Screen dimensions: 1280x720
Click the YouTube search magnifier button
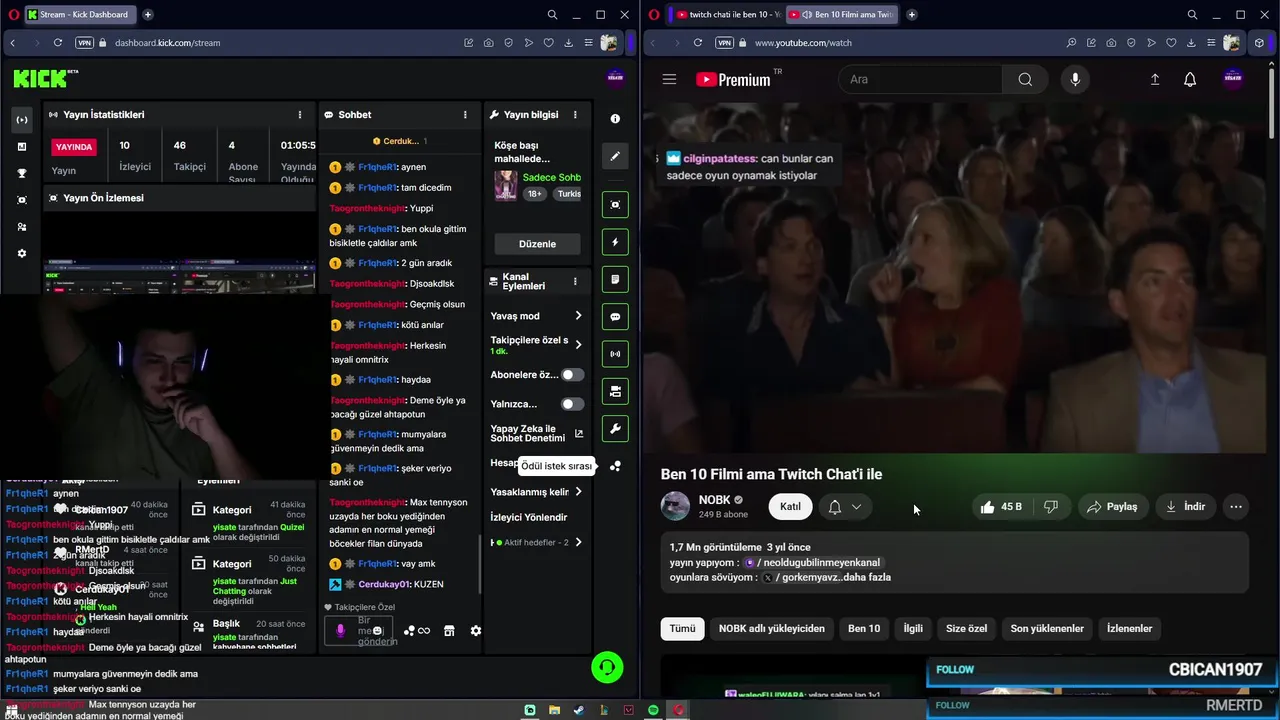click(x=1025, y=79)
